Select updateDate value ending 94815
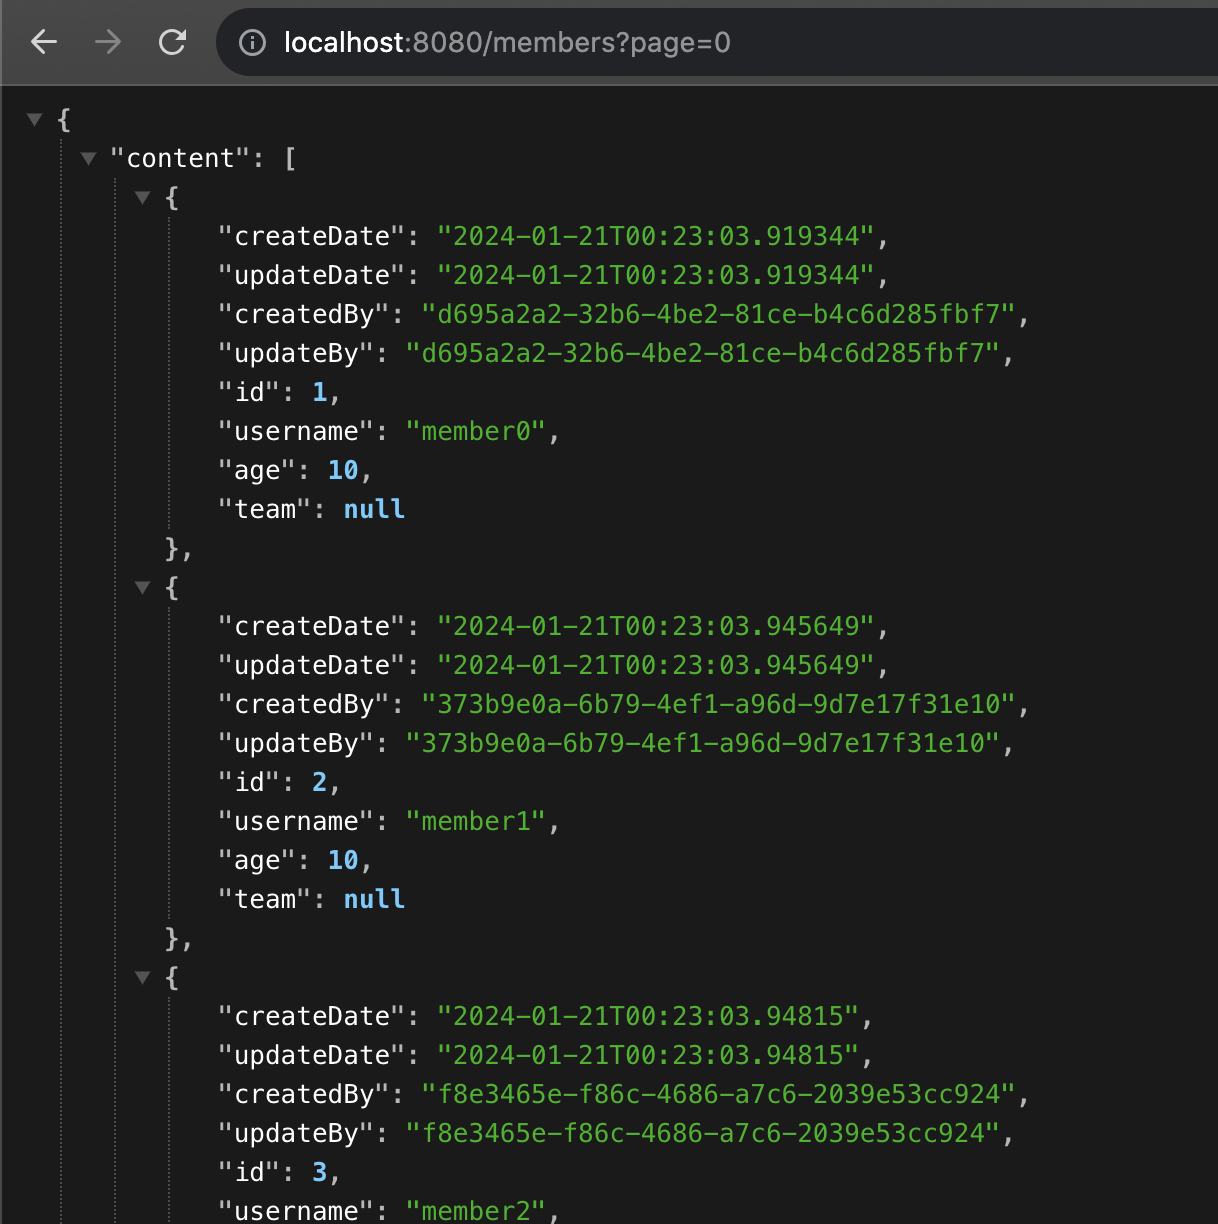The width and height of the screenshot is (1218, 1224). pos(648,1055)
